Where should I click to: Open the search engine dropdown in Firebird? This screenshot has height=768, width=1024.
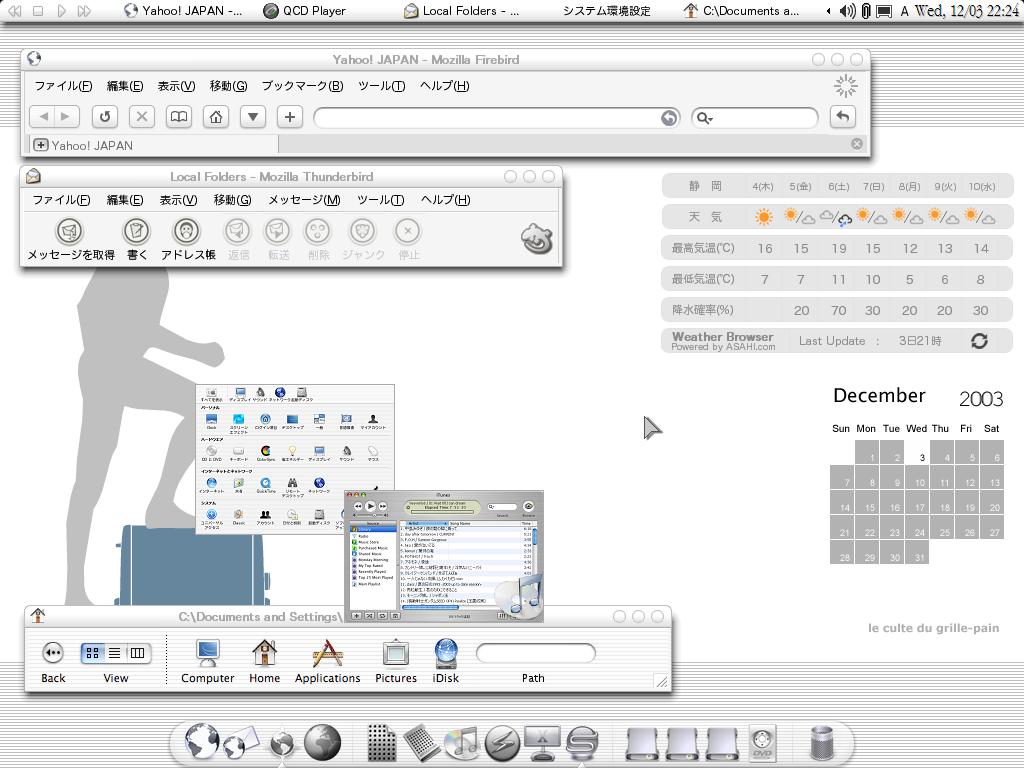tap(705, 118)
